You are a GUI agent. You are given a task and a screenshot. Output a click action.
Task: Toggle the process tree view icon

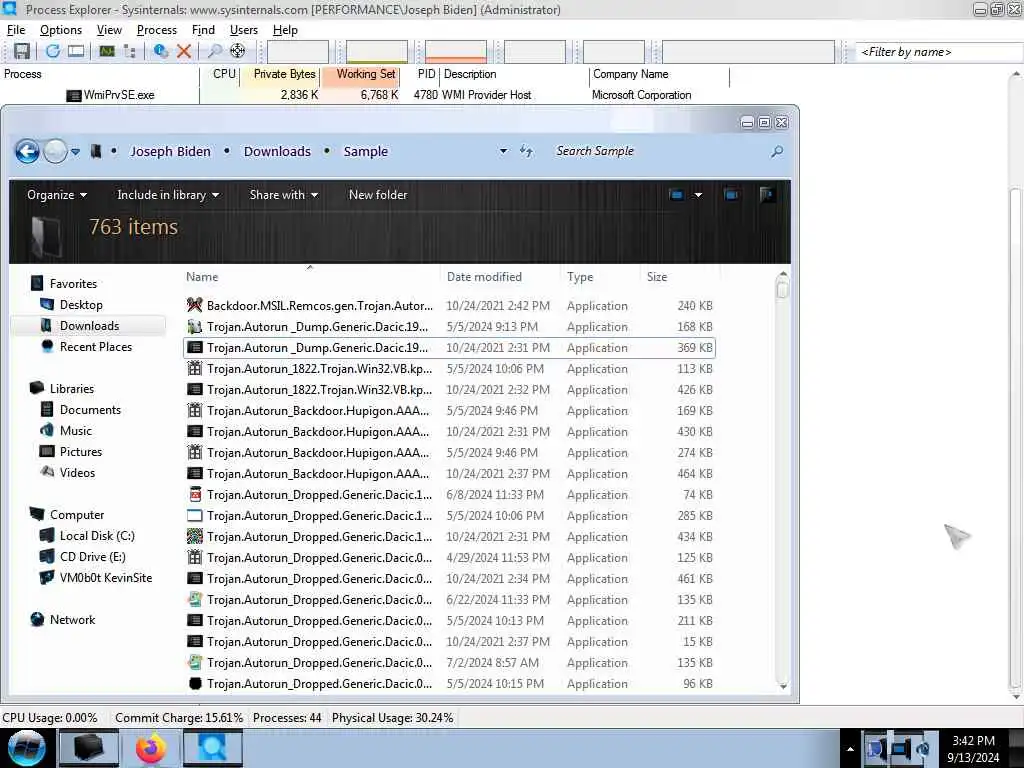(130, 51)
